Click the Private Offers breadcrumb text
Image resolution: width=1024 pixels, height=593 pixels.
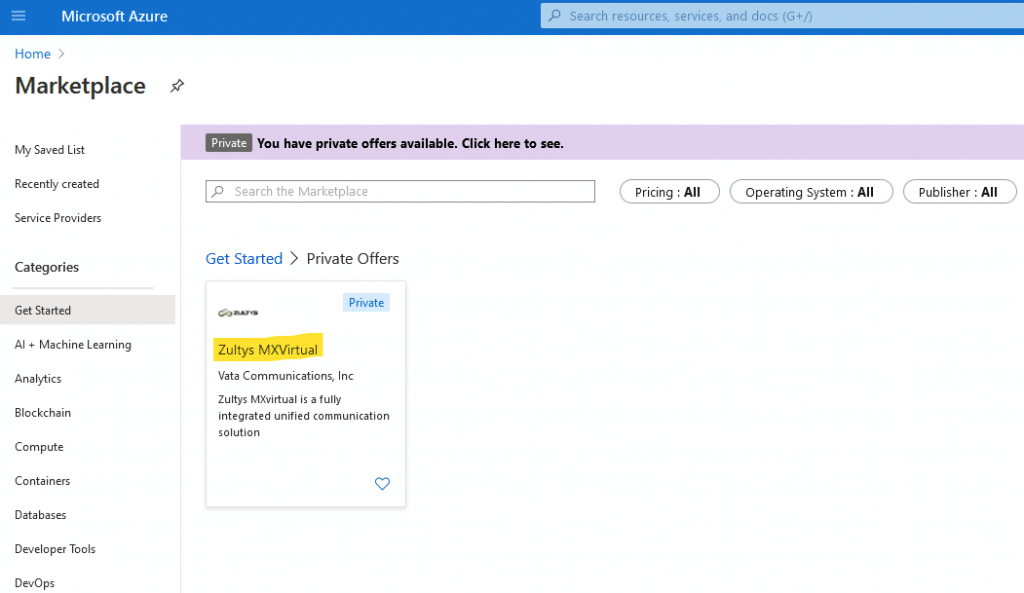(353, 259)
